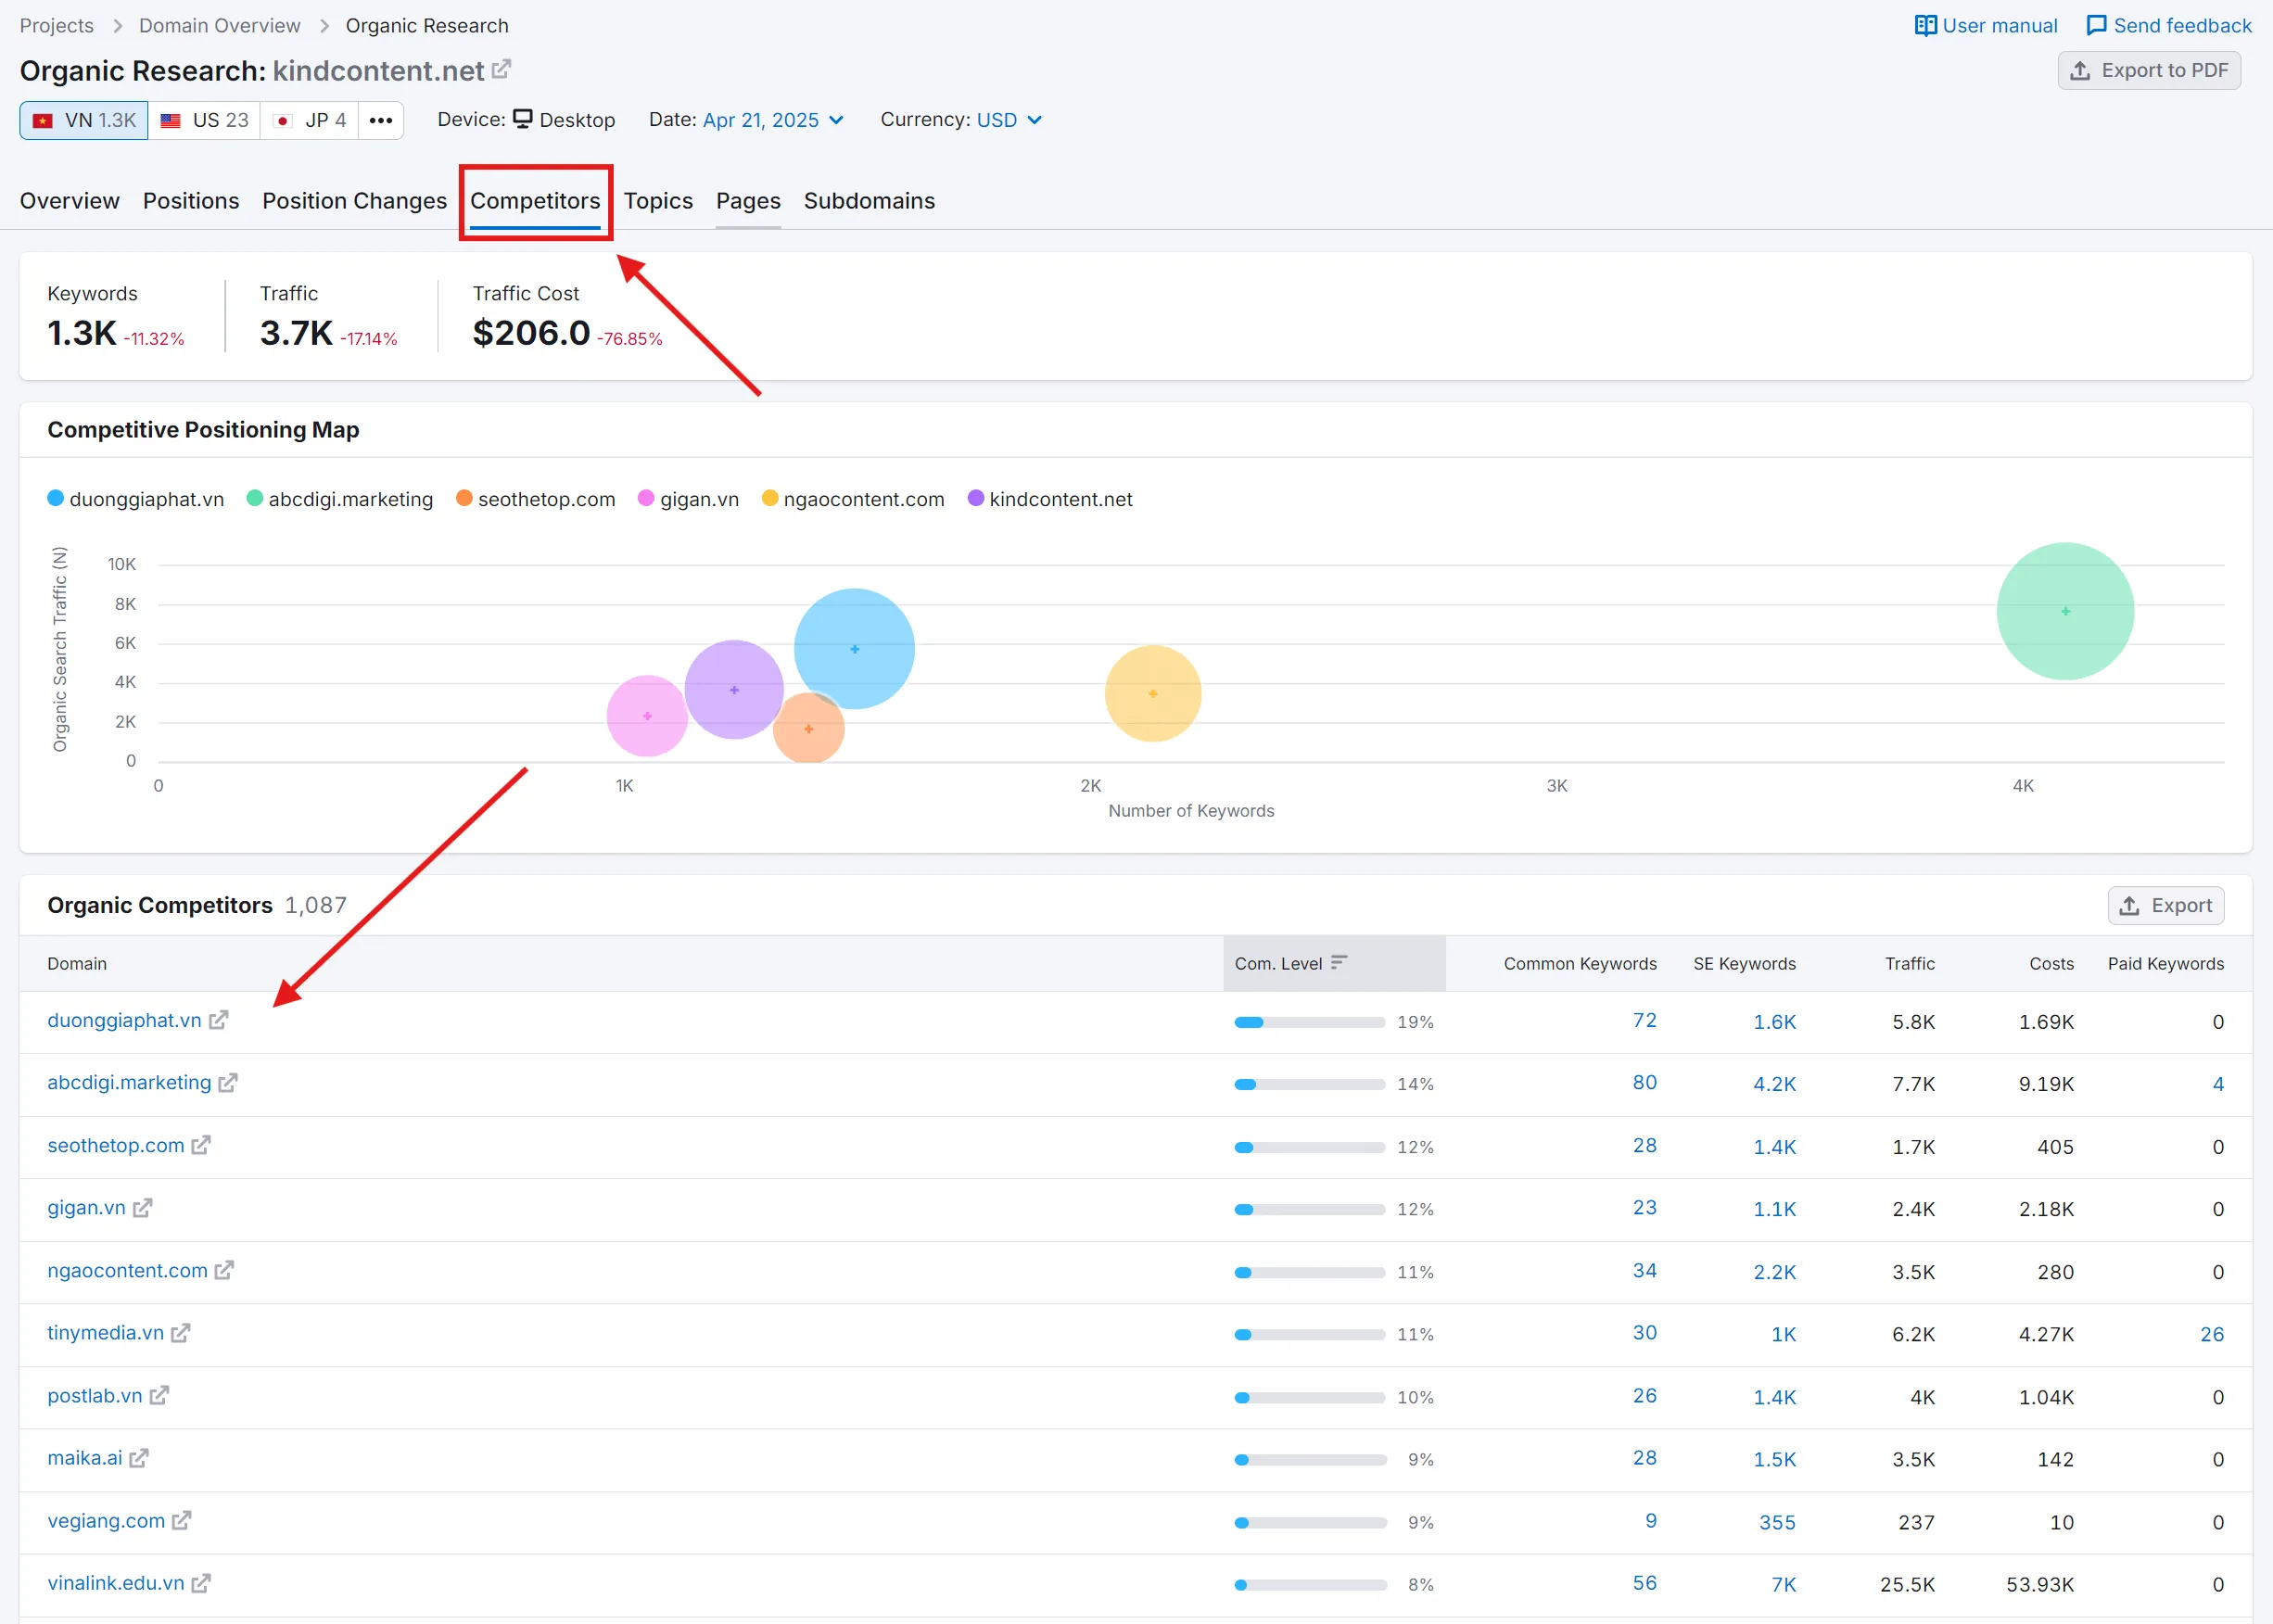Click the sort icon beside Com. Level
This screenshot has height=1624, width=2273.
1339,962
